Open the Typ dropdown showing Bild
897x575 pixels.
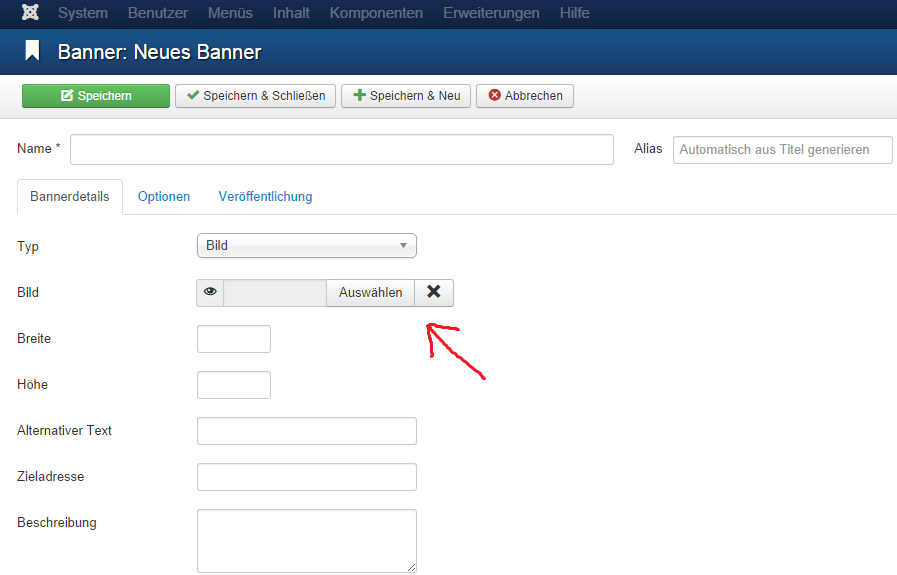(306, 245)
